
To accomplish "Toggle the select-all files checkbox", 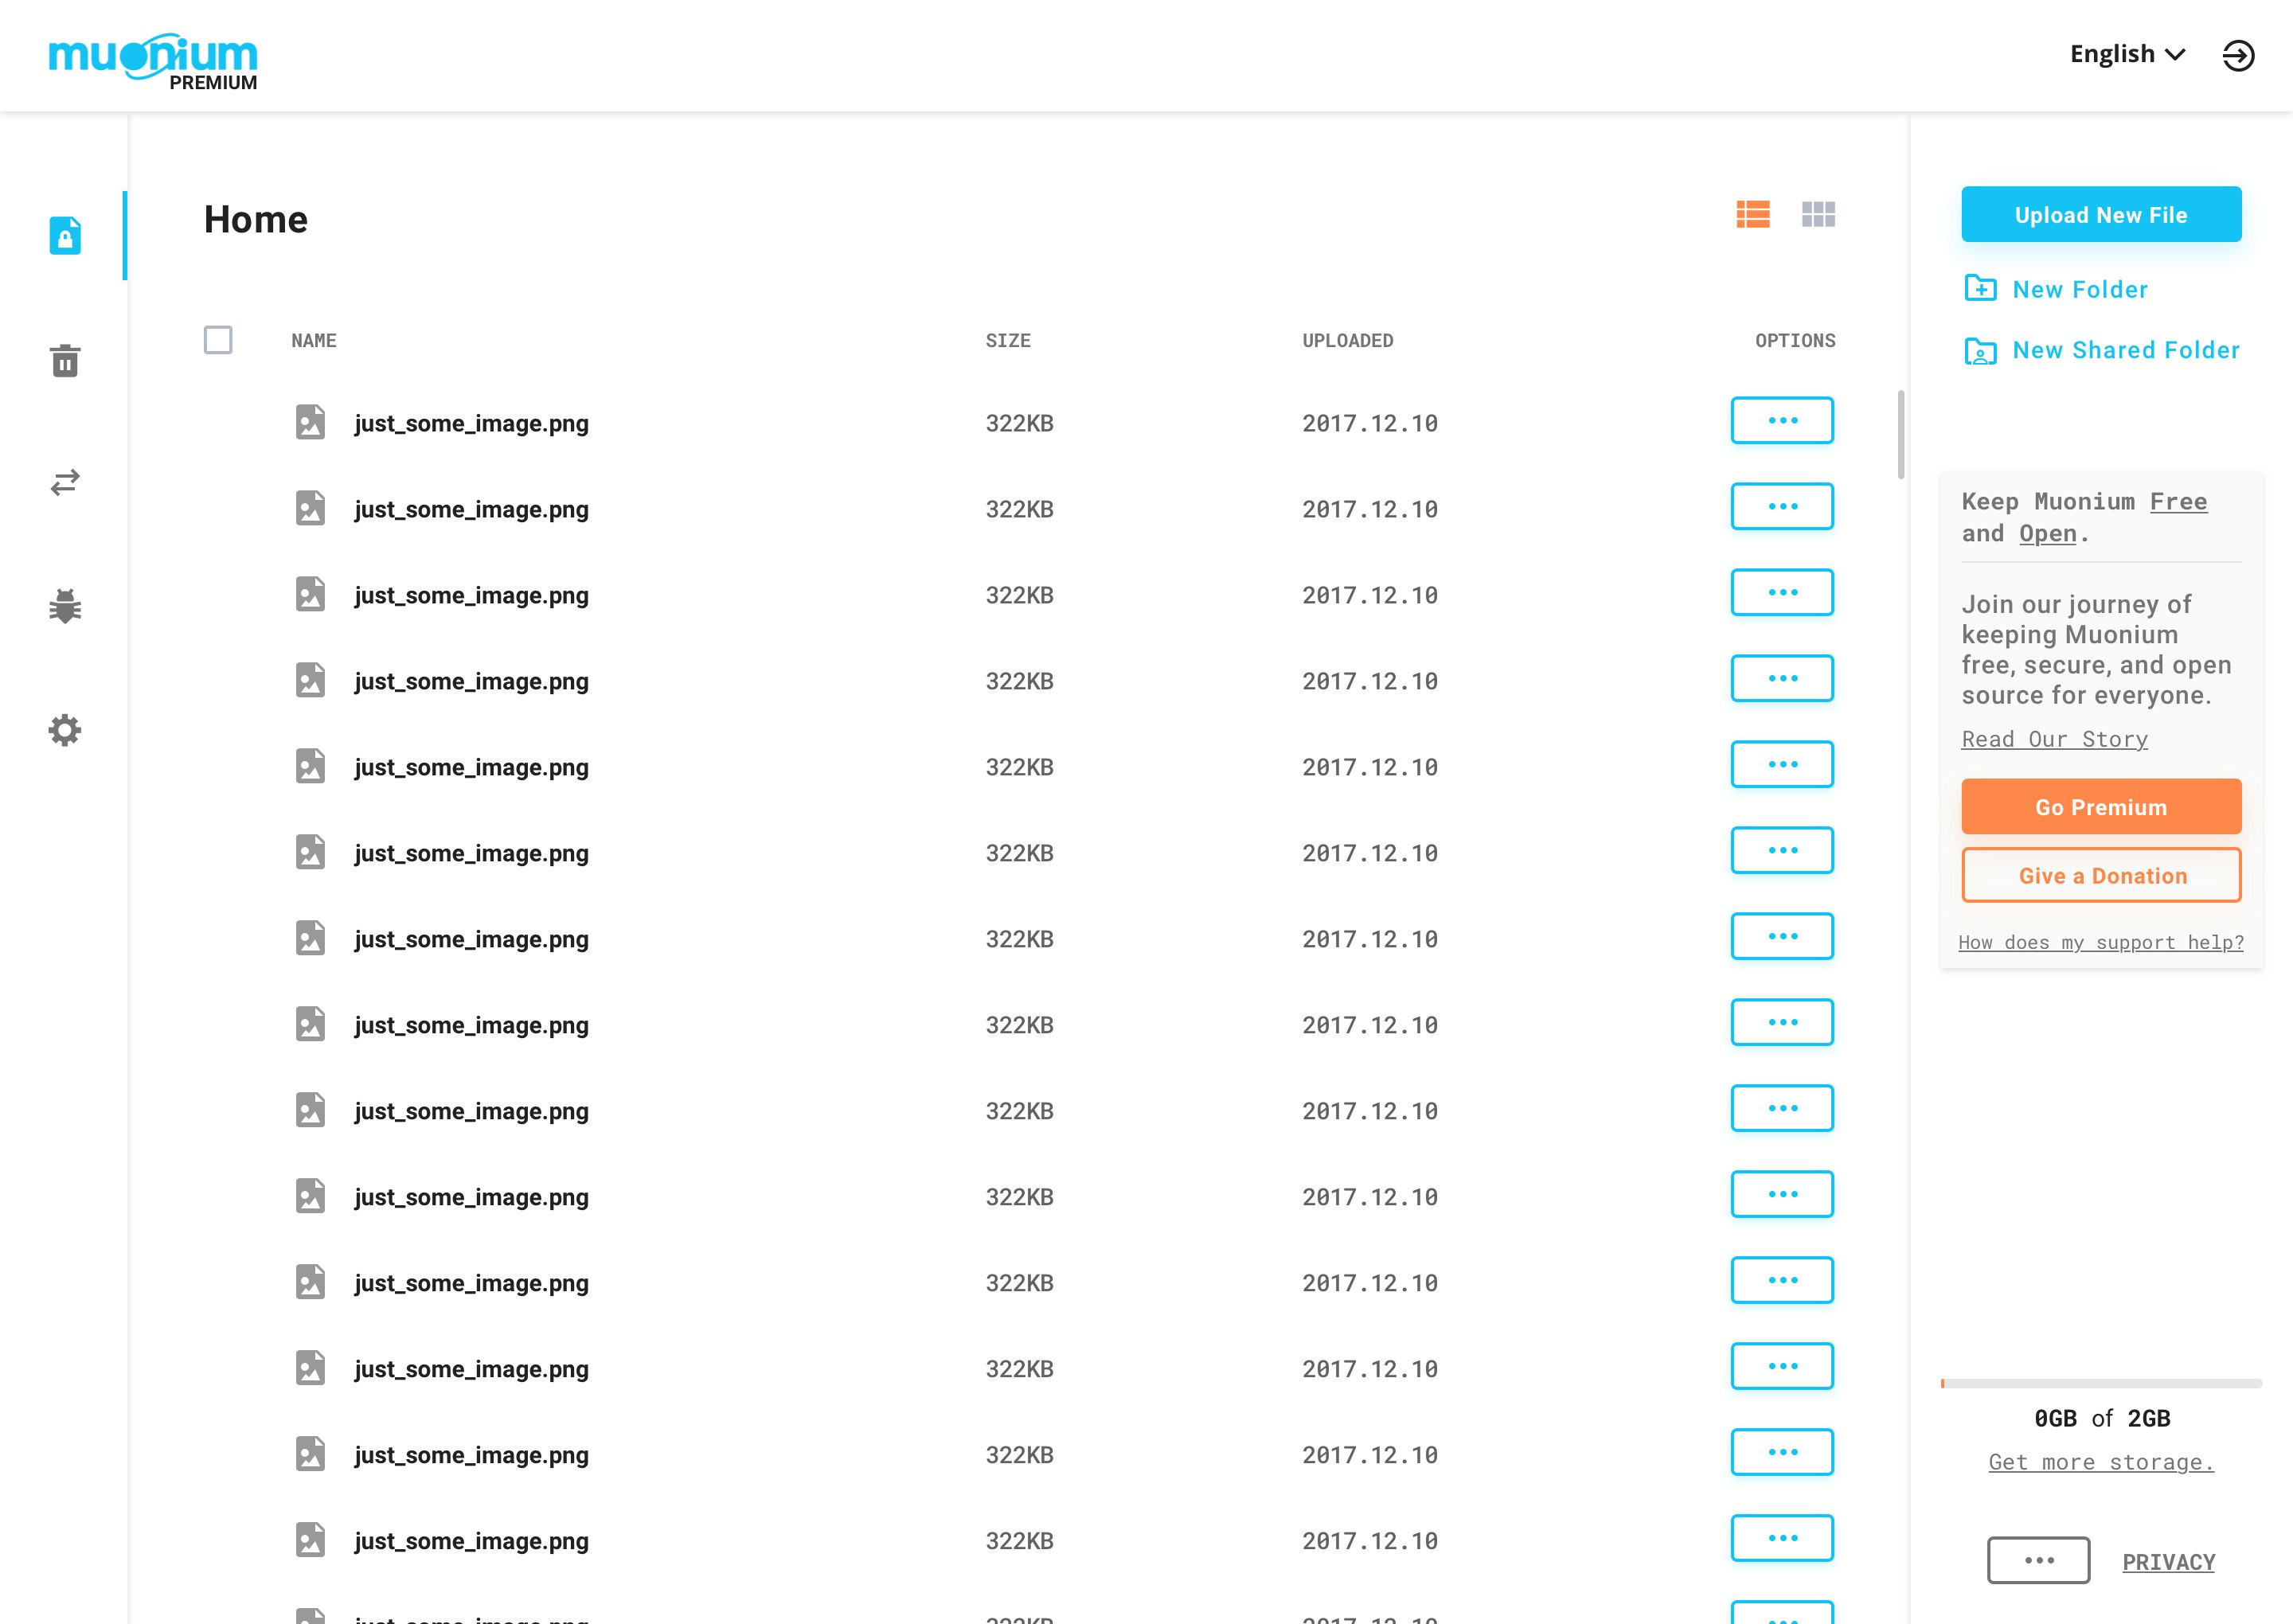I will click(x=218, y=340).
